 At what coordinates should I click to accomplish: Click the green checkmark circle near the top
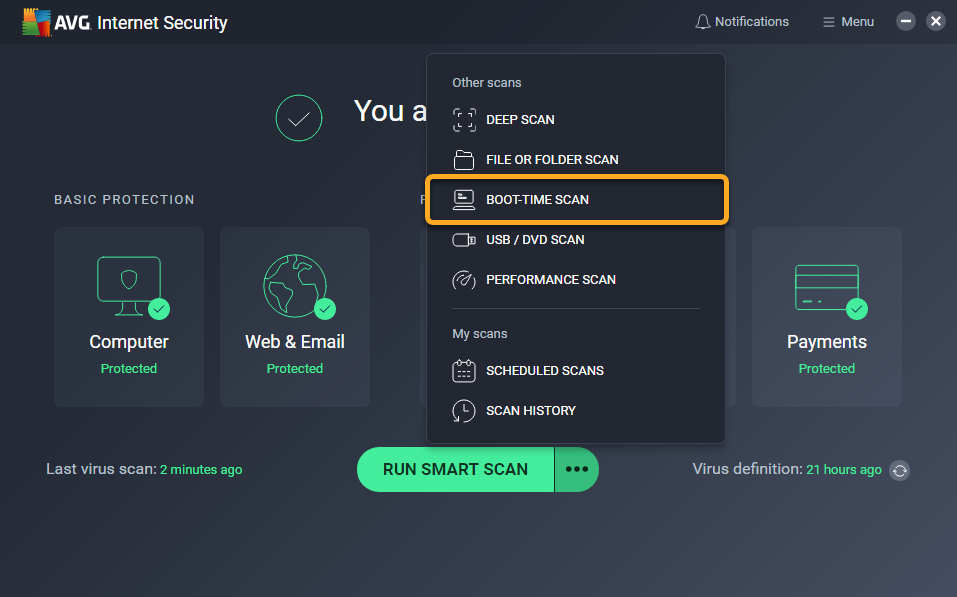[298, 118]
